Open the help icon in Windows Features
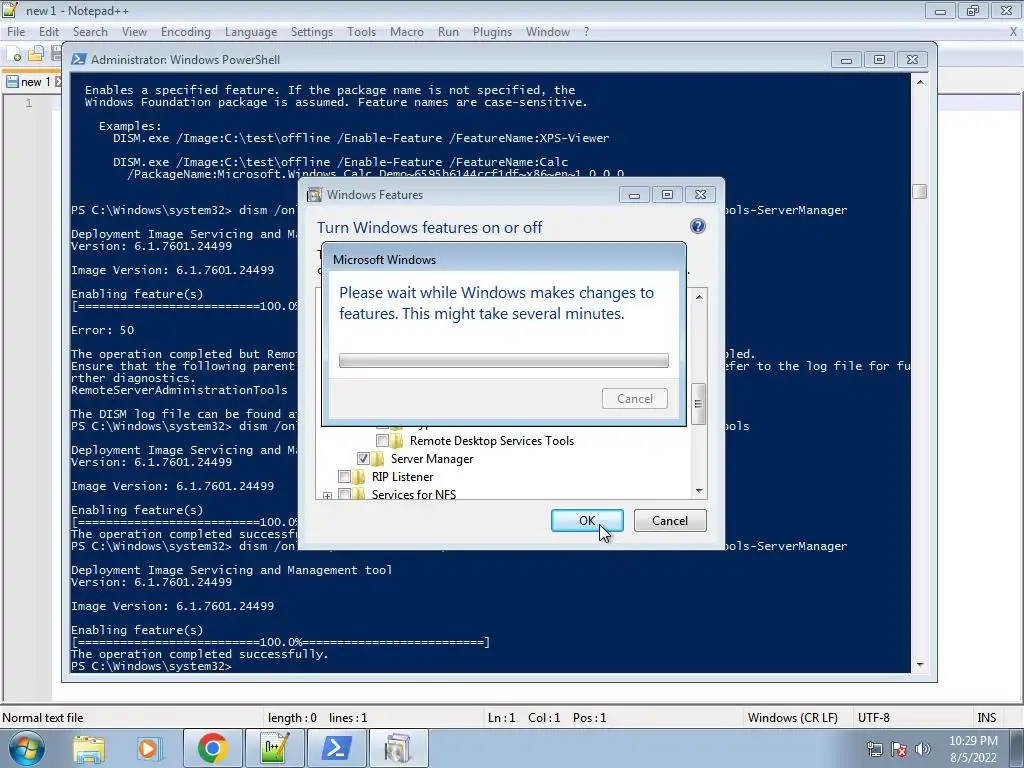Screen dimensions: 1024x768 pos(697,226)
